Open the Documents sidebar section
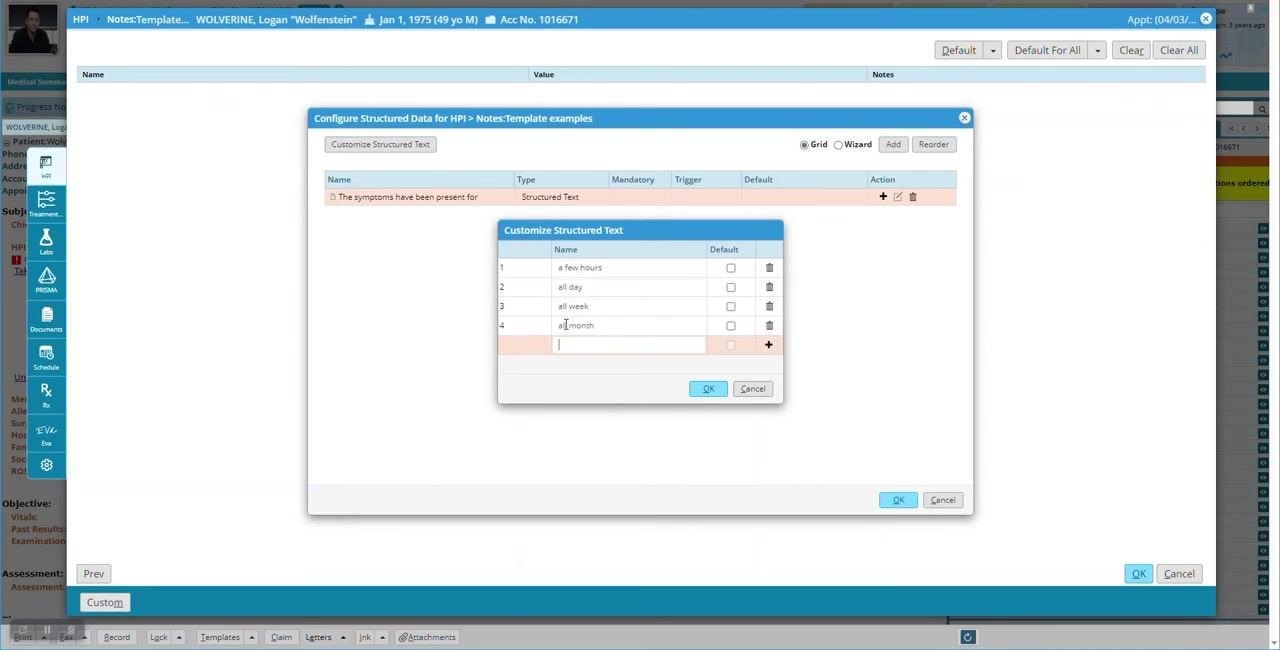The image size is (1280, 650). point(46,319)
